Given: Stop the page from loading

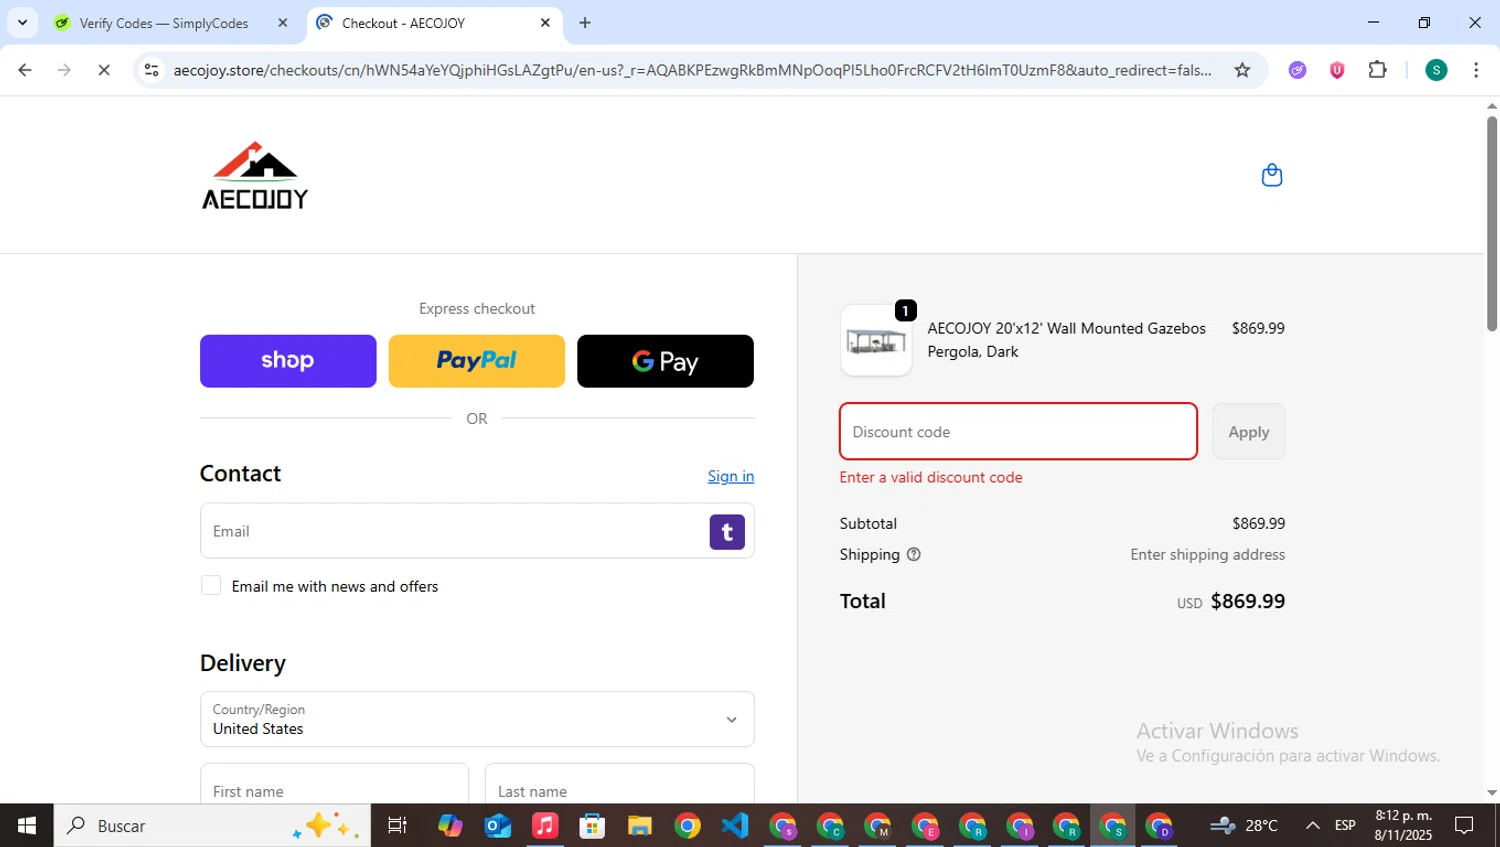Looking at the screenshot, I should click(x=104, y=70).
